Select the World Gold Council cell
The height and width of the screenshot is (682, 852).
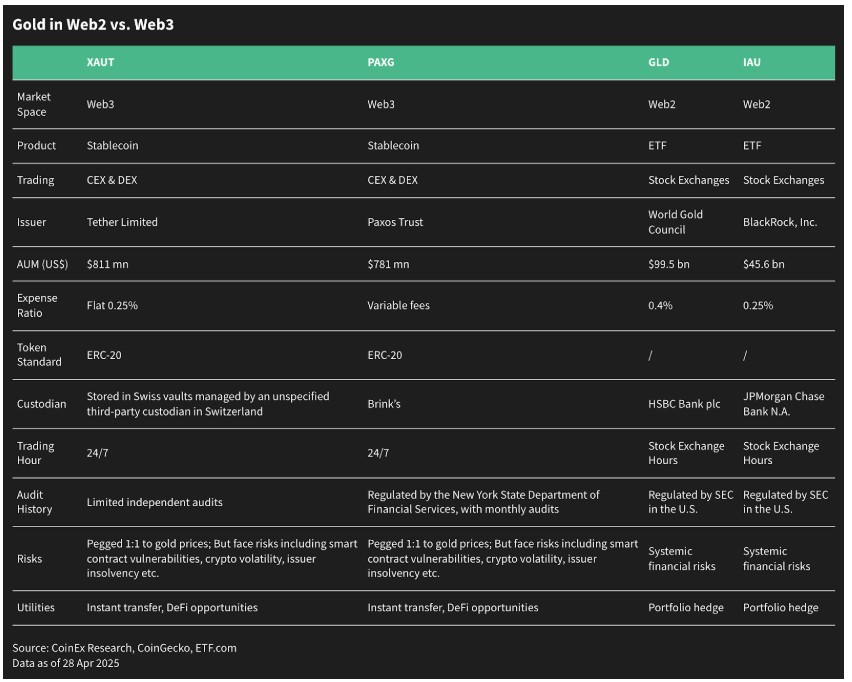tap(675, 222)
